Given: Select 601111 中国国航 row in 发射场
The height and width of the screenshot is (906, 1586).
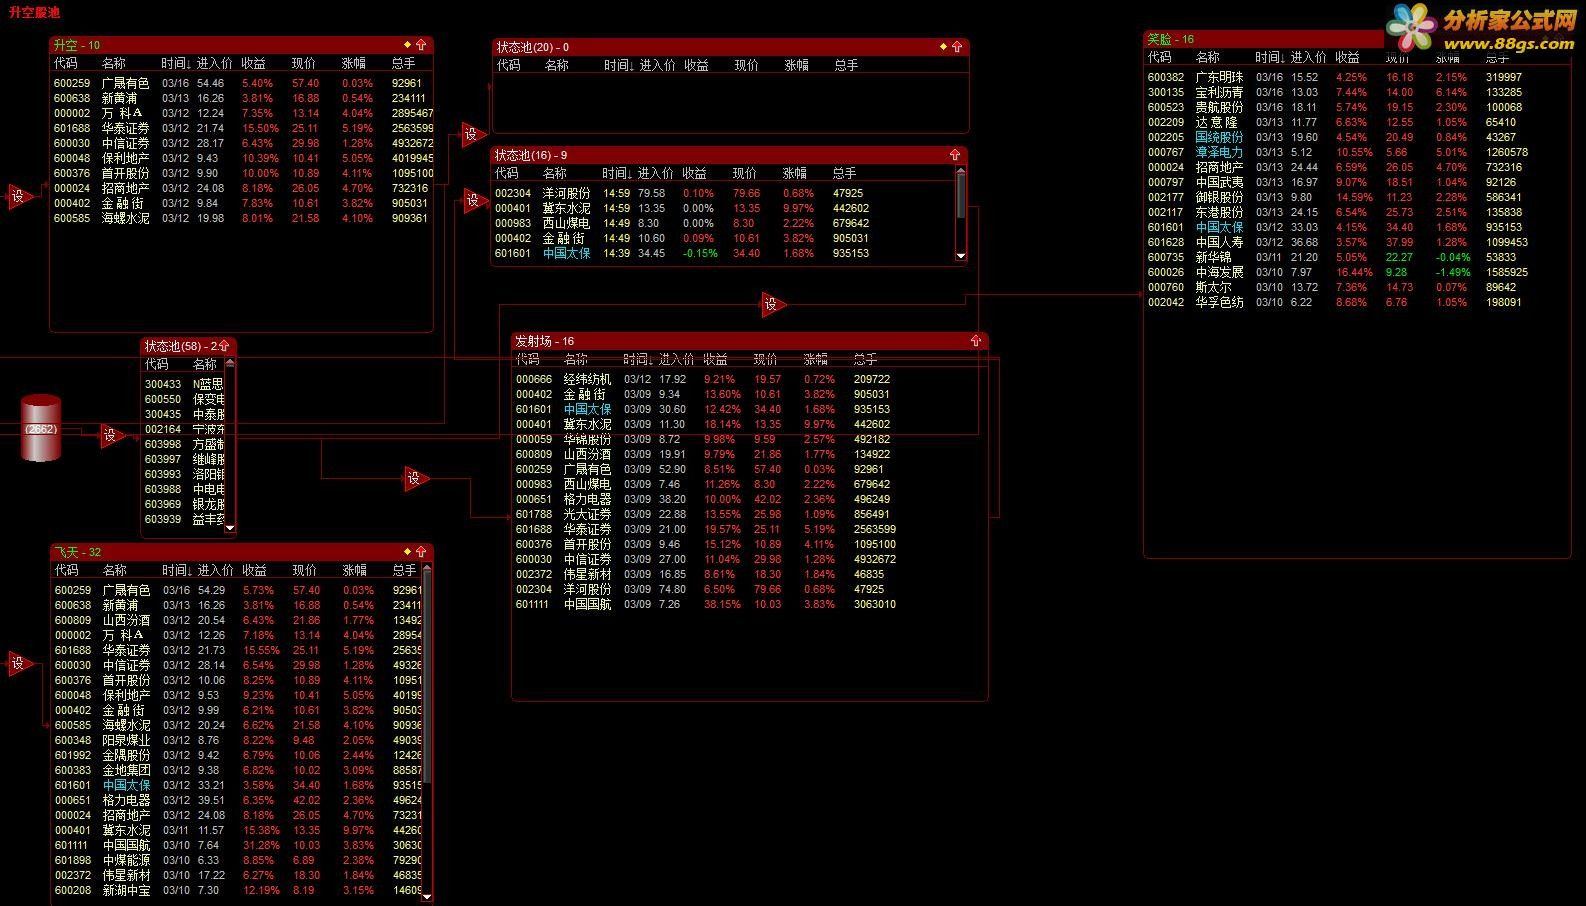Looking at the screenshot, I should click(x=750, y=604).
